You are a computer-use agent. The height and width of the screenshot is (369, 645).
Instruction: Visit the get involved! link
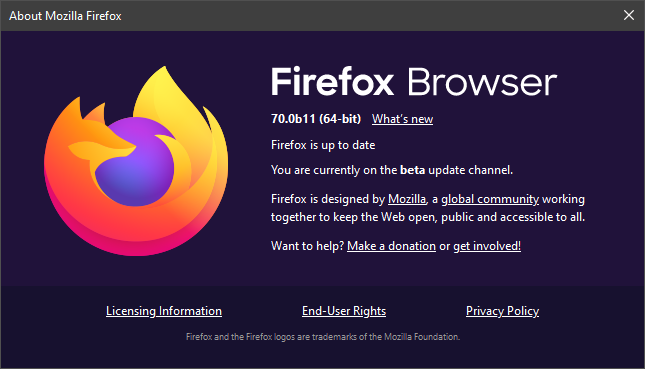pyautogui.click(x=487, y=246)
